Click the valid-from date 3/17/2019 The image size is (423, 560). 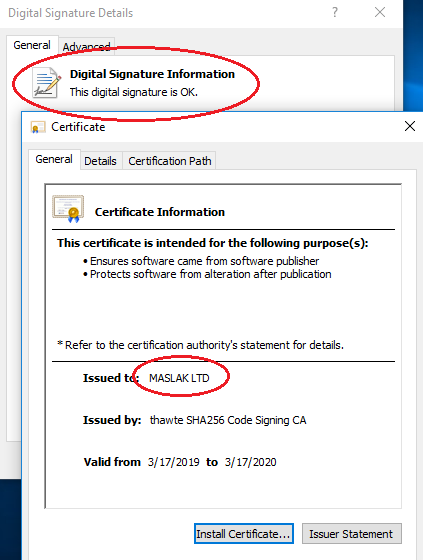pos(174,462)
